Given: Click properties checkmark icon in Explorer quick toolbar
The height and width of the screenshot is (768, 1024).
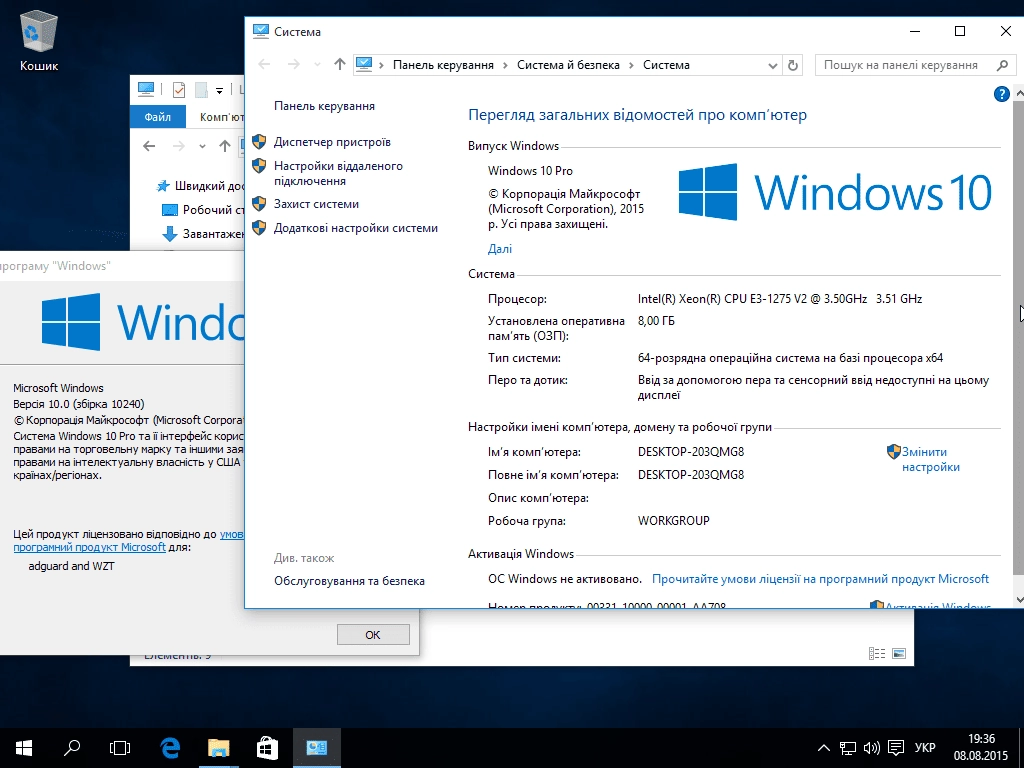Looking at the screenshot, I should (x=178, y=89).
